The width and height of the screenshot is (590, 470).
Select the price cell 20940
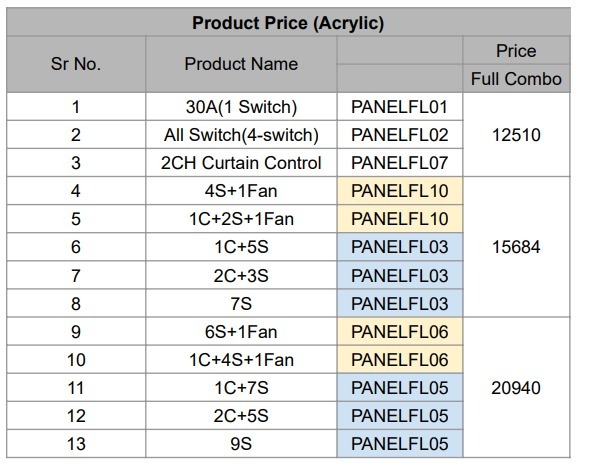(x=517, y=388)
